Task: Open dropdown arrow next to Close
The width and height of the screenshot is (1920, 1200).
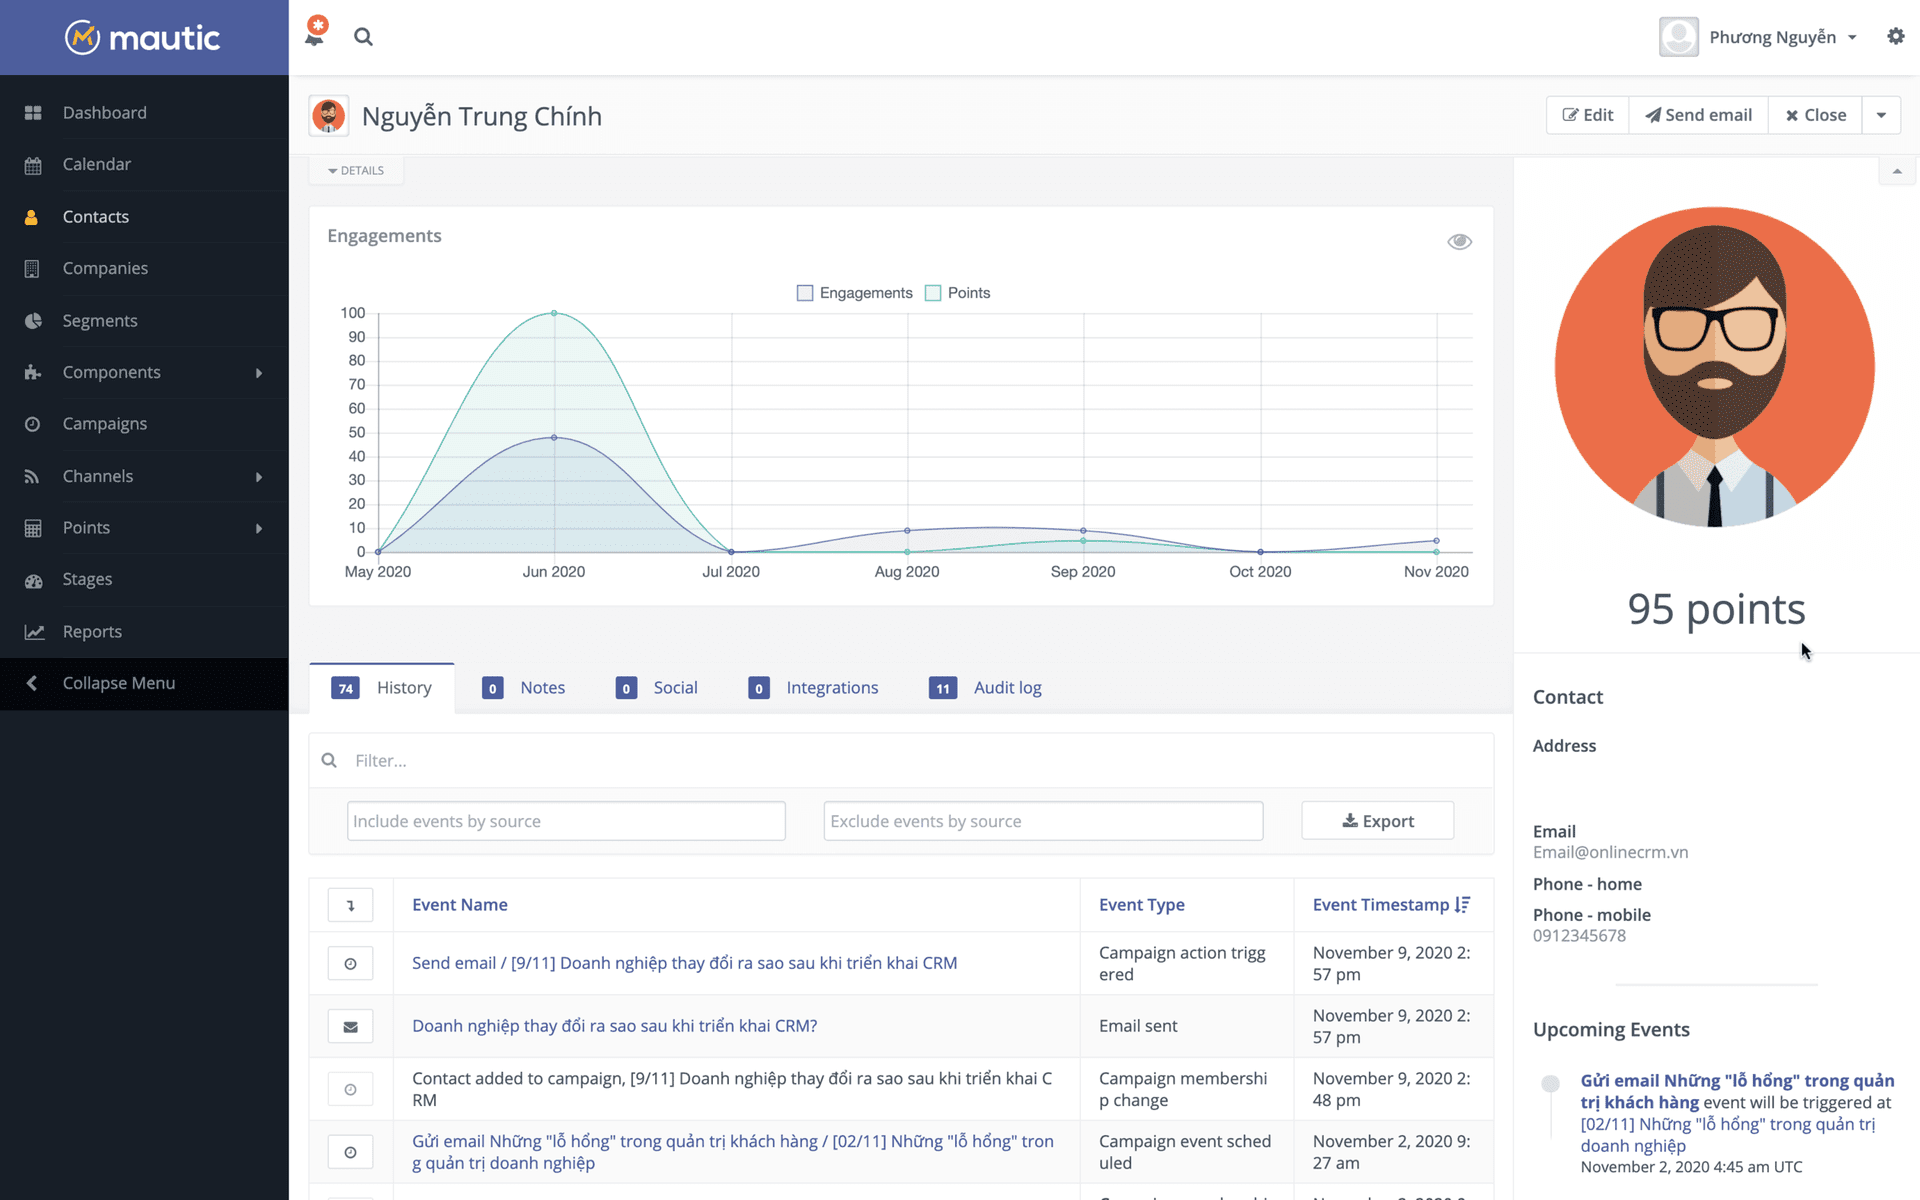Action: pyautogui.click(x=1881, y=115)
